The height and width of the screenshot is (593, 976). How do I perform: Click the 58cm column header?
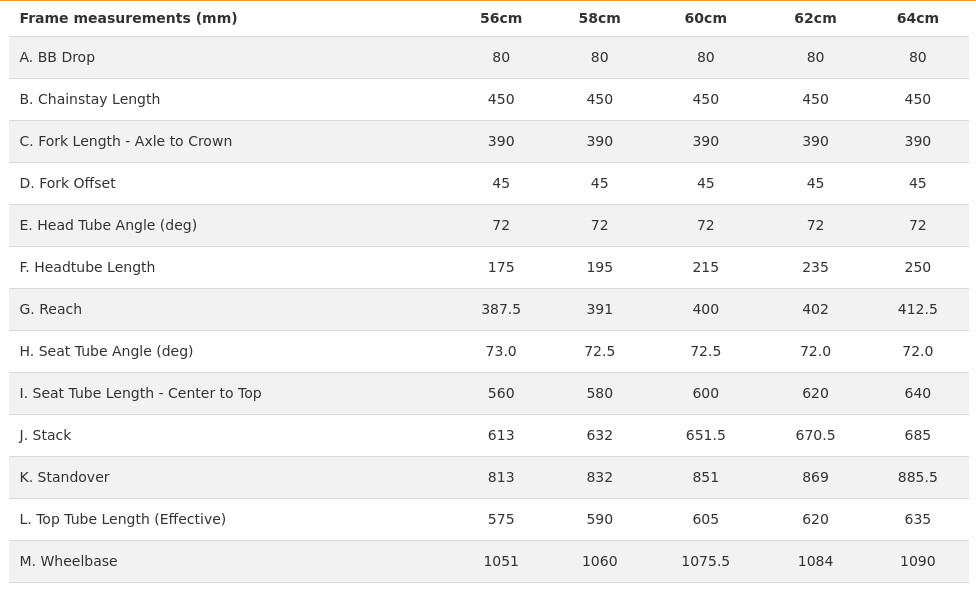(599, 18)
